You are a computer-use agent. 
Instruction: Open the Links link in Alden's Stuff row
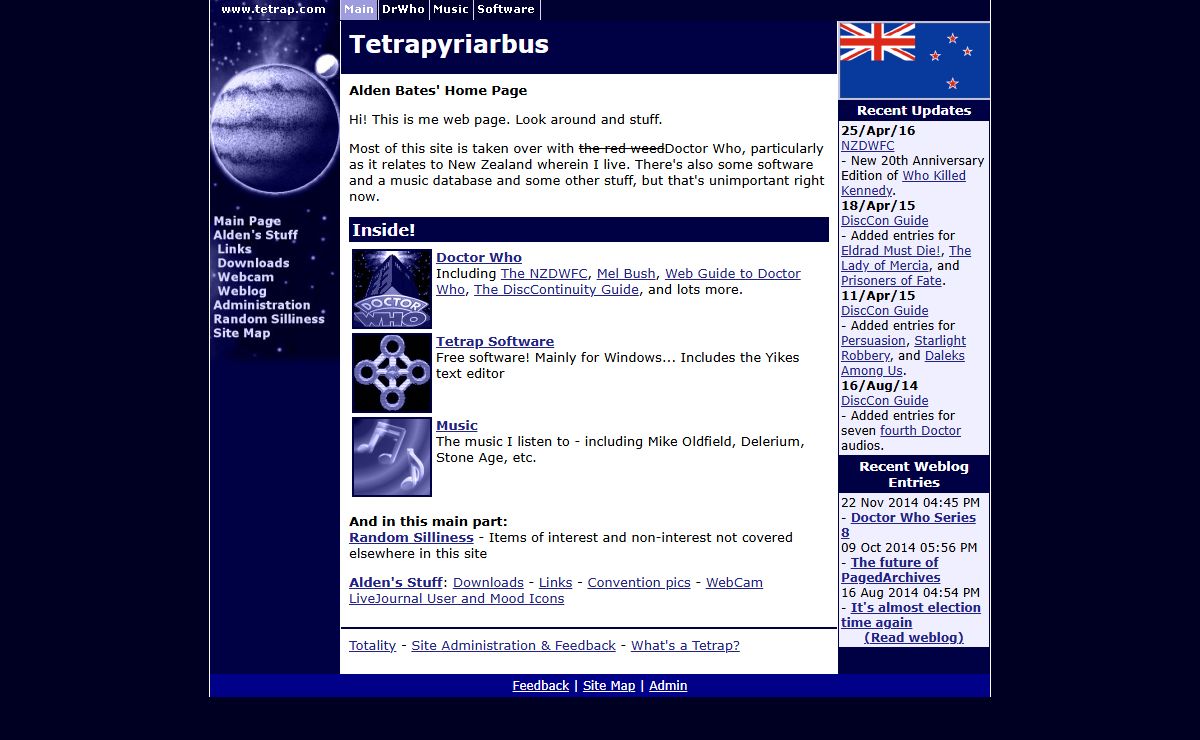[x=556, y=582]
